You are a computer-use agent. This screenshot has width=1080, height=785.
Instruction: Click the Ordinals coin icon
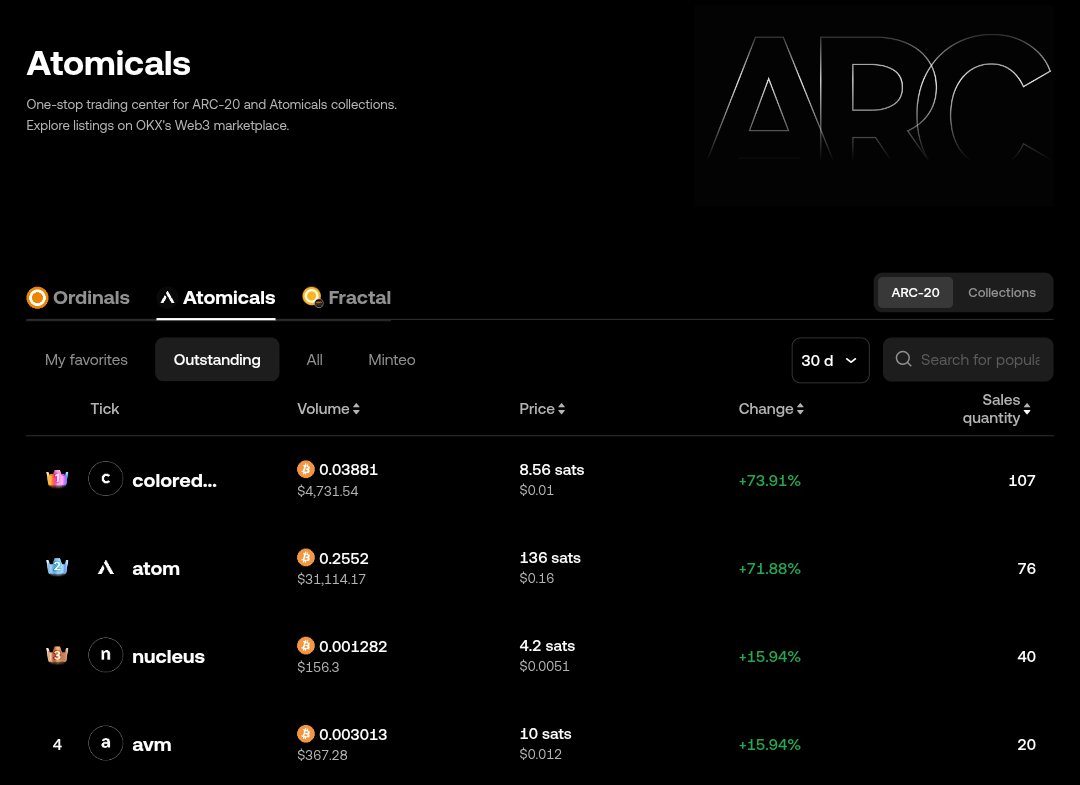[x=37, y=297]
